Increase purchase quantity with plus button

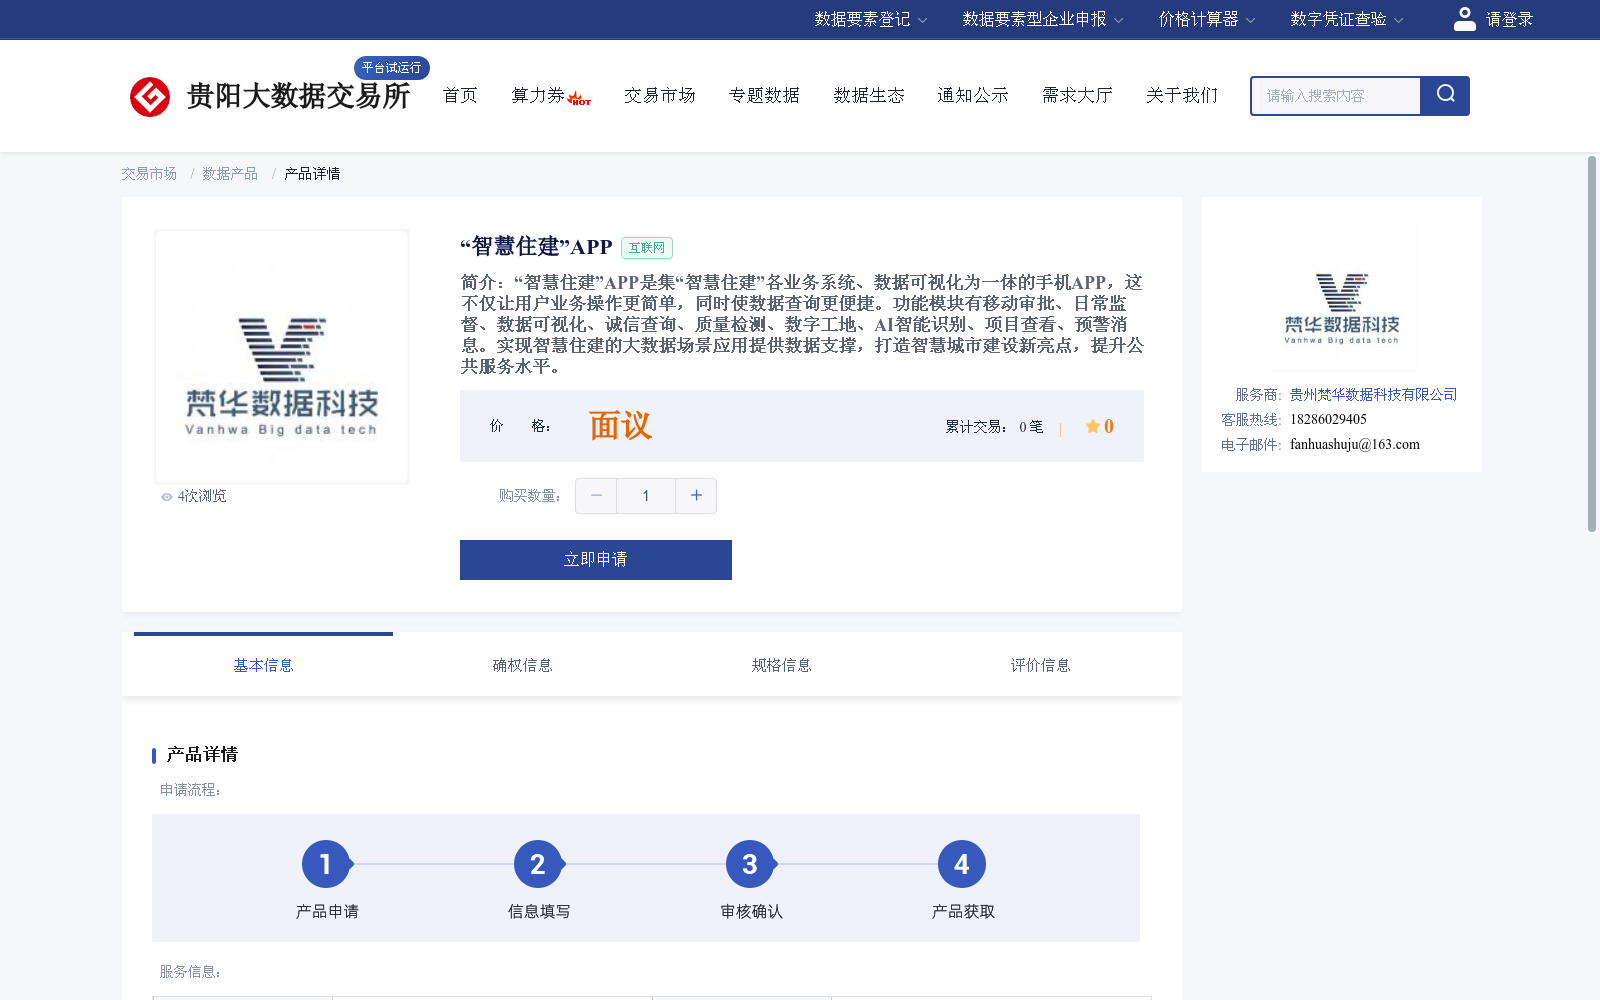click(696, 496)
